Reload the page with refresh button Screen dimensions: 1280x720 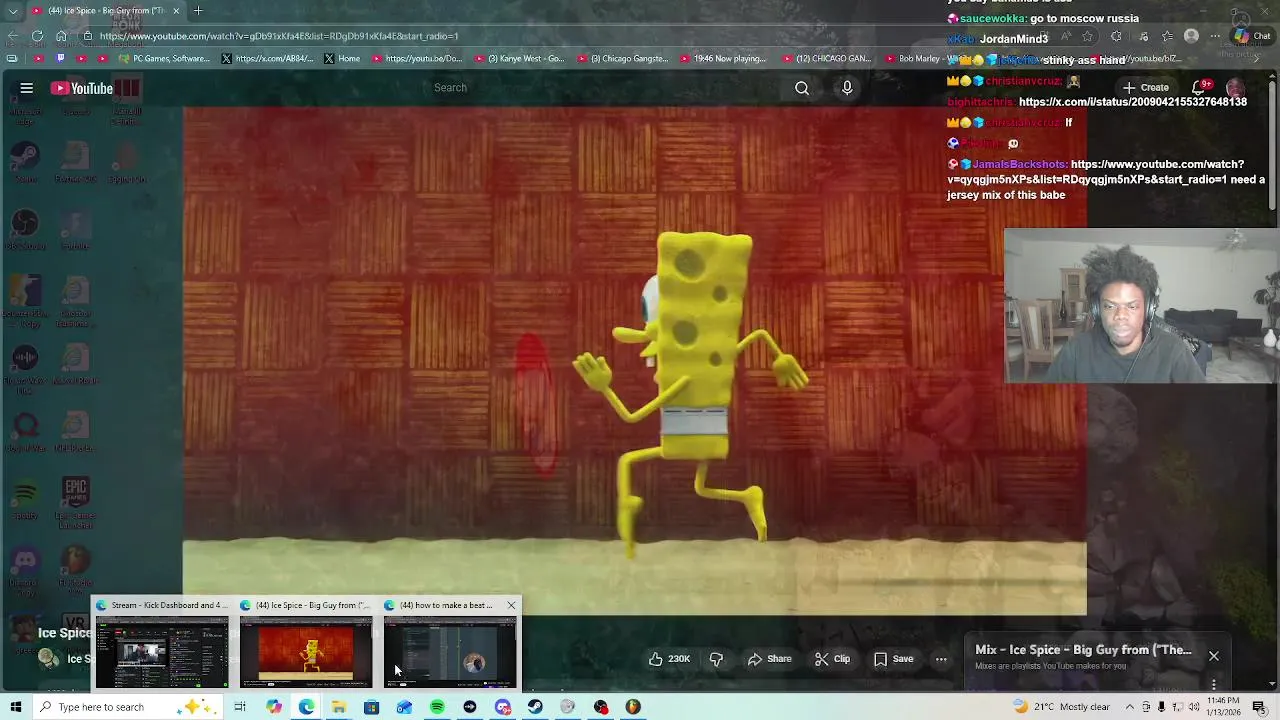[x=37, y=36]
